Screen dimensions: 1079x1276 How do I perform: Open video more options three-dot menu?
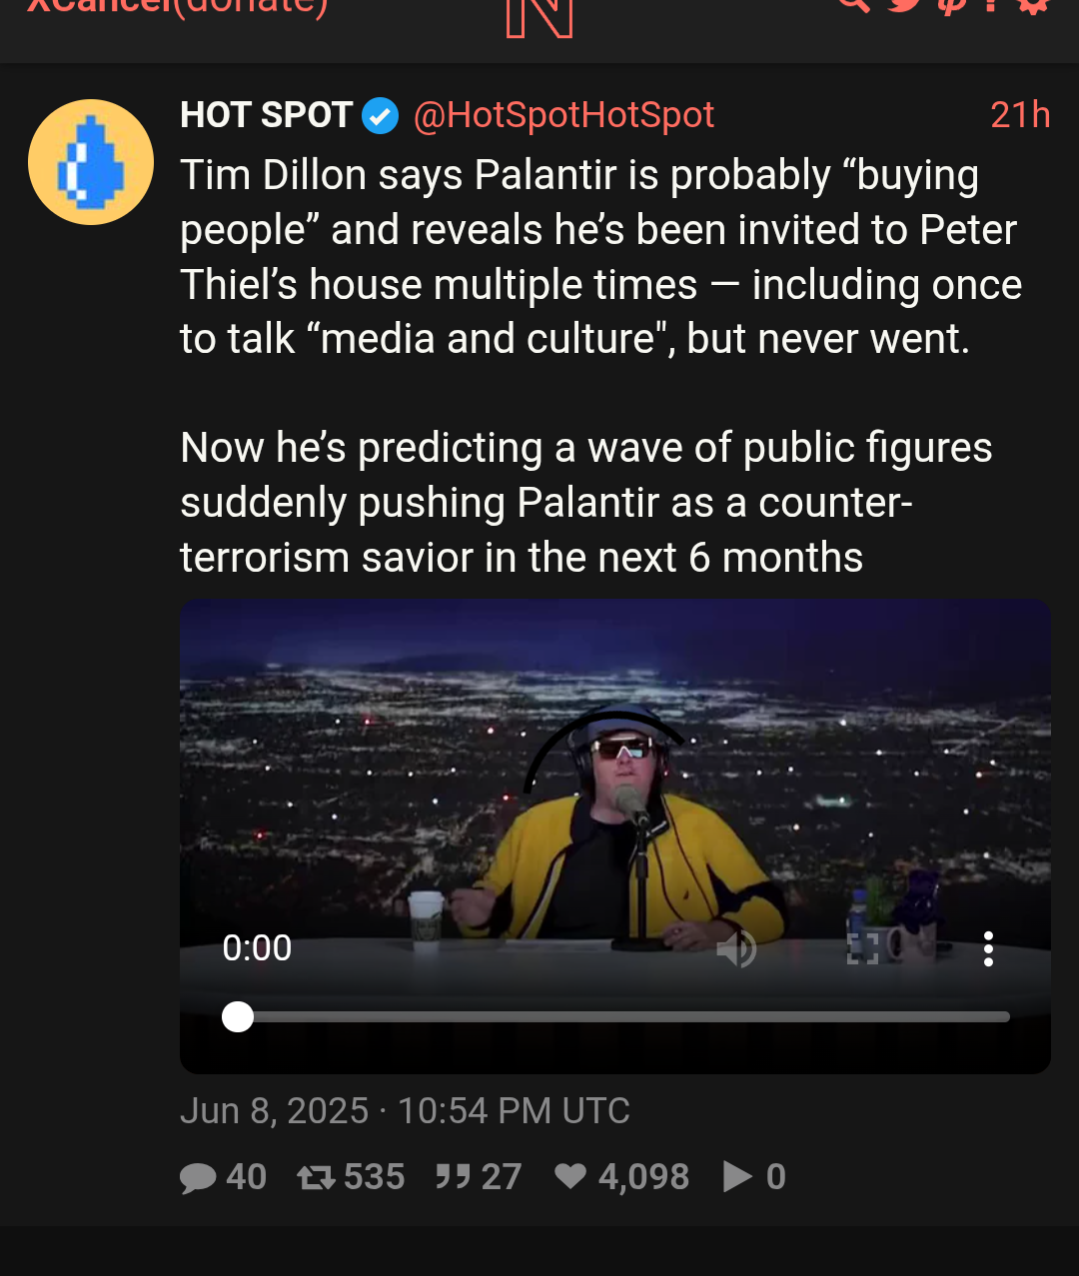click(x=988, y=949)
